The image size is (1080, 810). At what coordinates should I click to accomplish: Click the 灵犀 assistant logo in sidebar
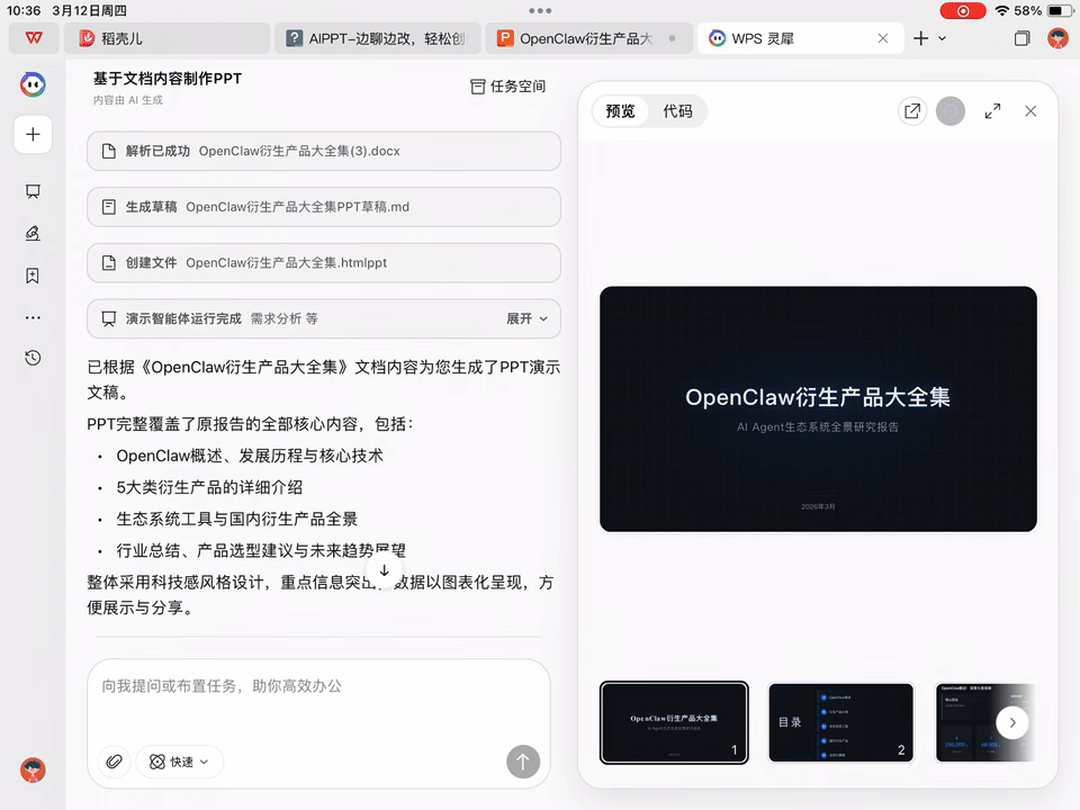point(32,85)
